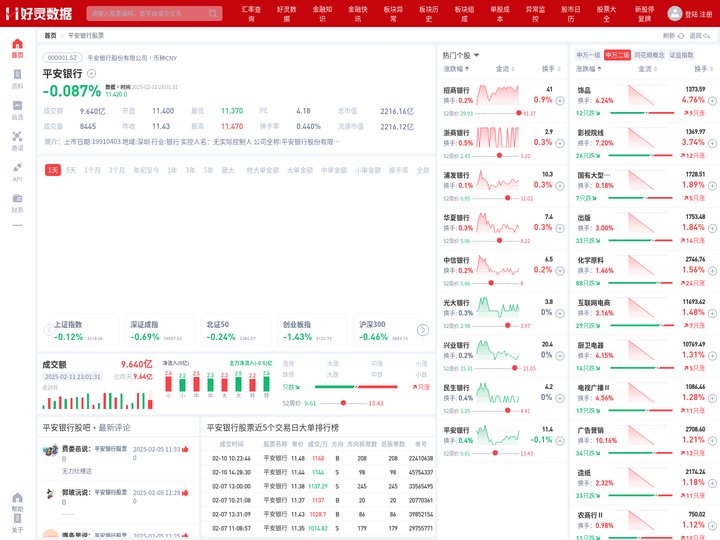
Task: Click the thumbs-up icon on 贾雯蓓's comment
Action: click(x=185, y=449)
